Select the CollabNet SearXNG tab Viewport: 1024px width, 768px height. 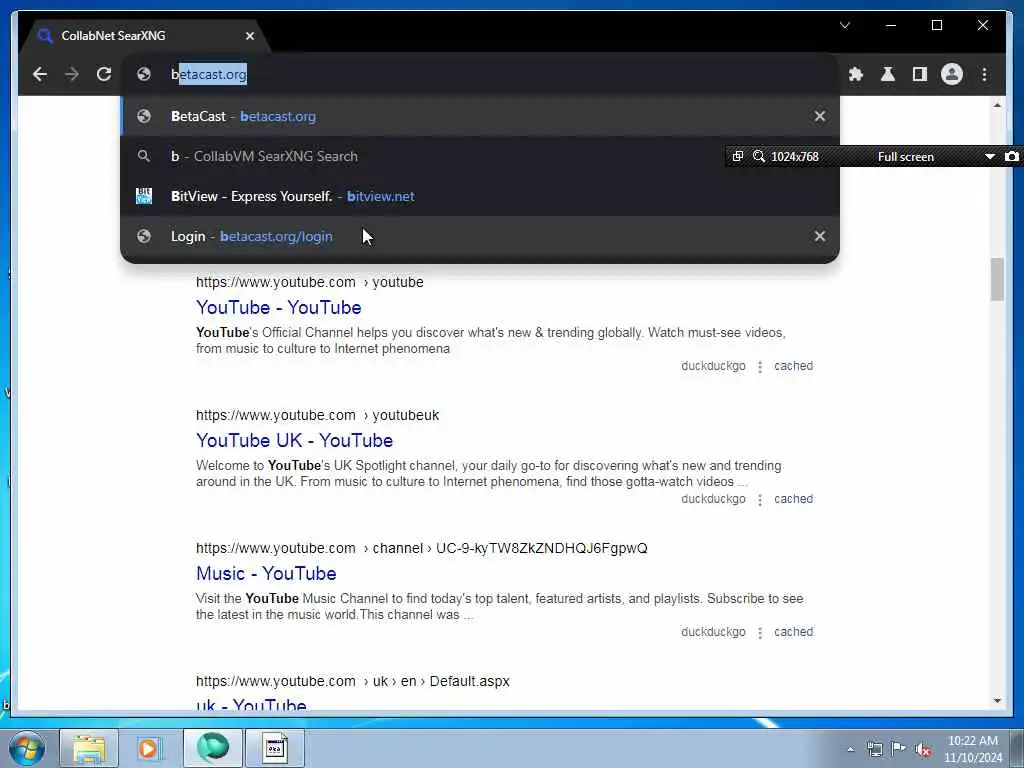[145, 36]
